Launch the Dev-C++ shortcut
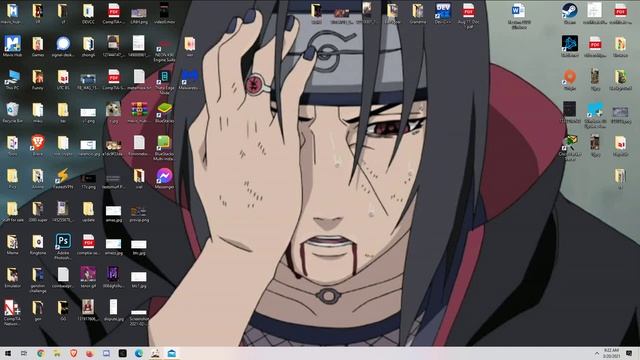 click(443, 11)
